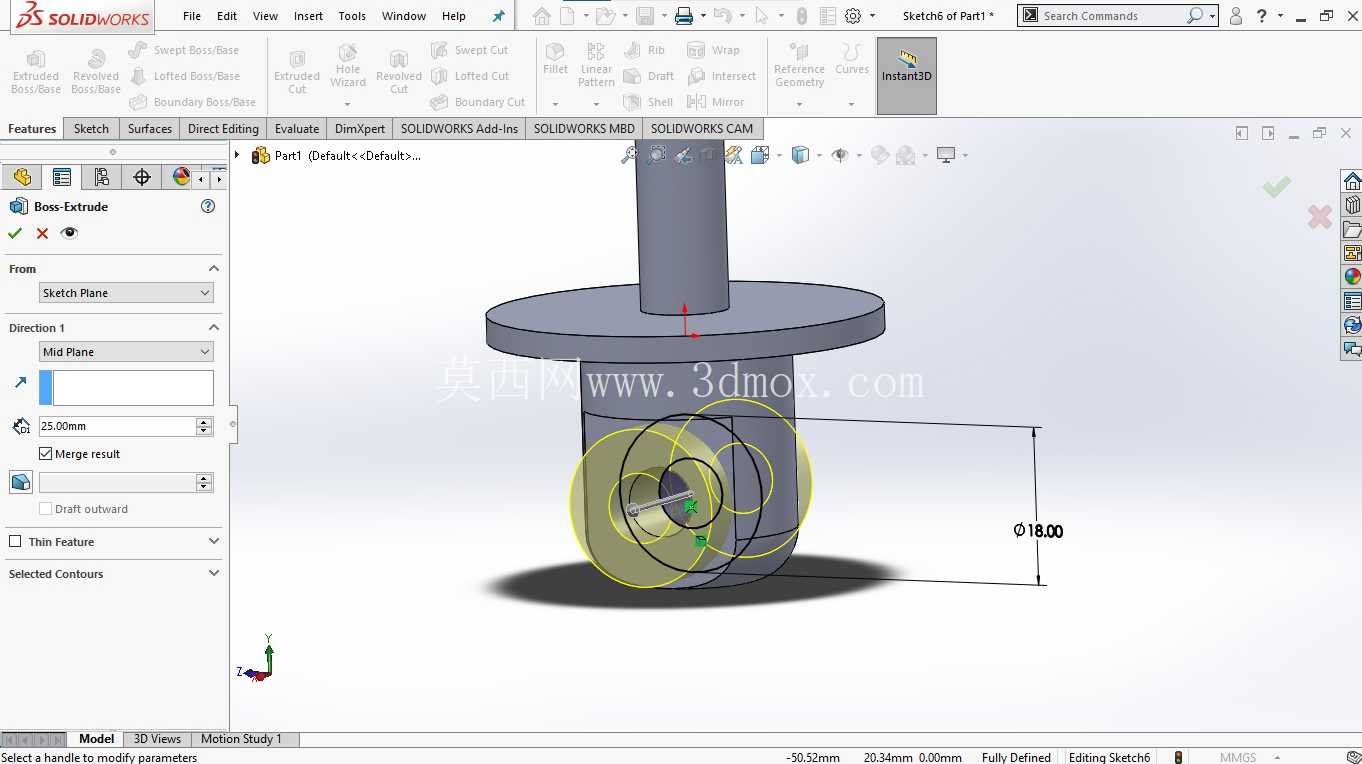Image resolution: width=1362 pixels, height=764 pixels.
Task: Click Extruded Boss/Base tool
Action: coord(36,72)
